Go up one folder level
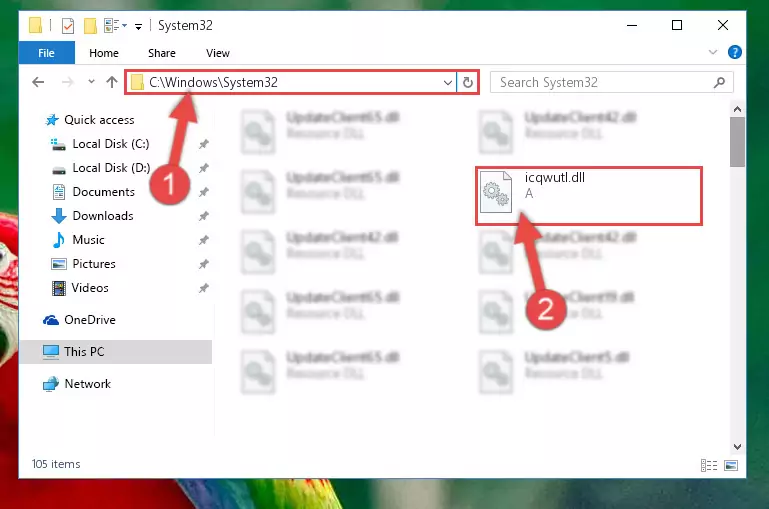769x509 pixels. (112, 82)
